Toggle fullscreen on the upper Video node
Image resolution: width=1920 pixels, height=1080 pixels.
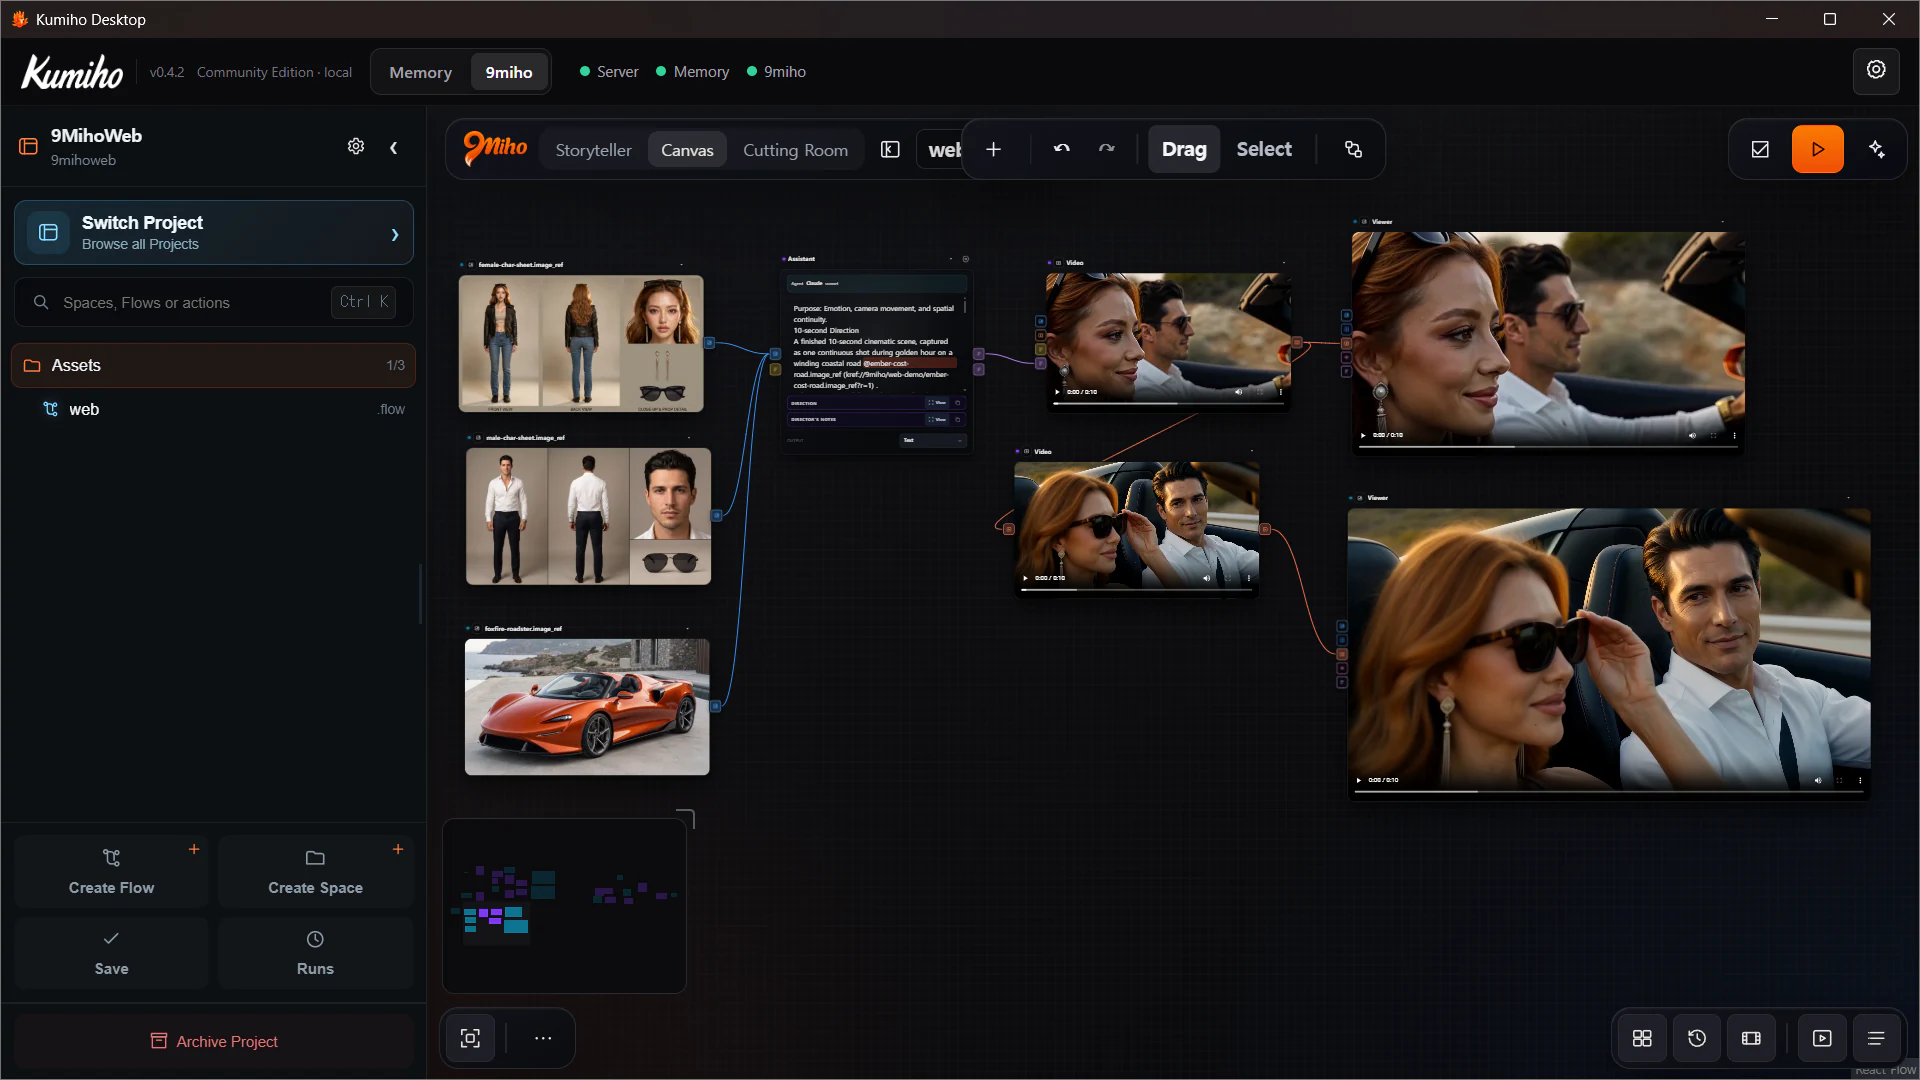(1260, 392)
